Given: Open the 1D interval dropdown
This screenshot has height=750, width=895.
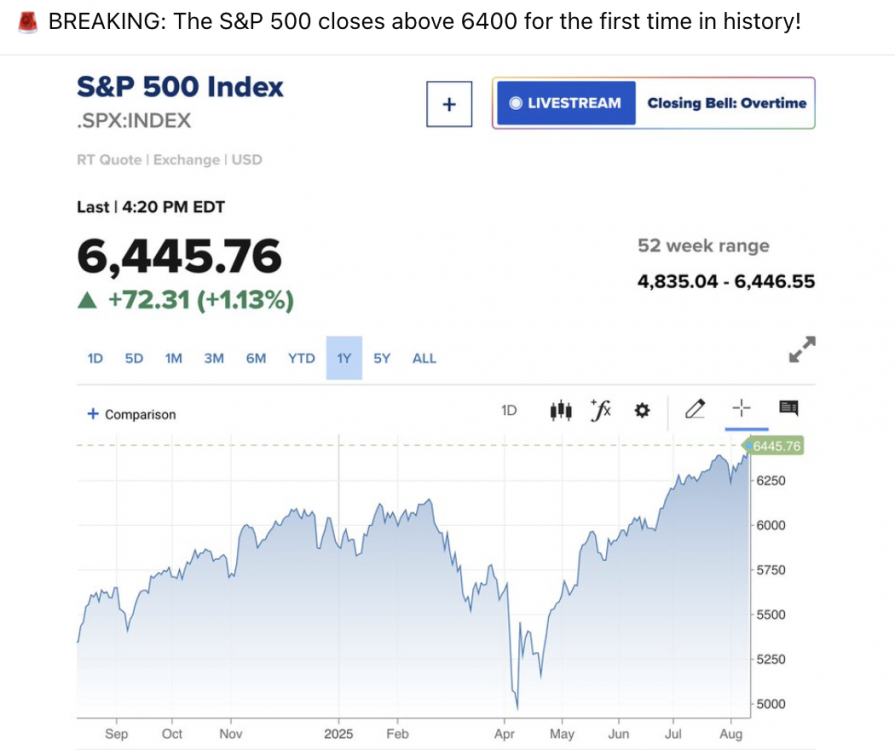Looking at the screenshot, I should pyautogui.click(x=509, y=410).
